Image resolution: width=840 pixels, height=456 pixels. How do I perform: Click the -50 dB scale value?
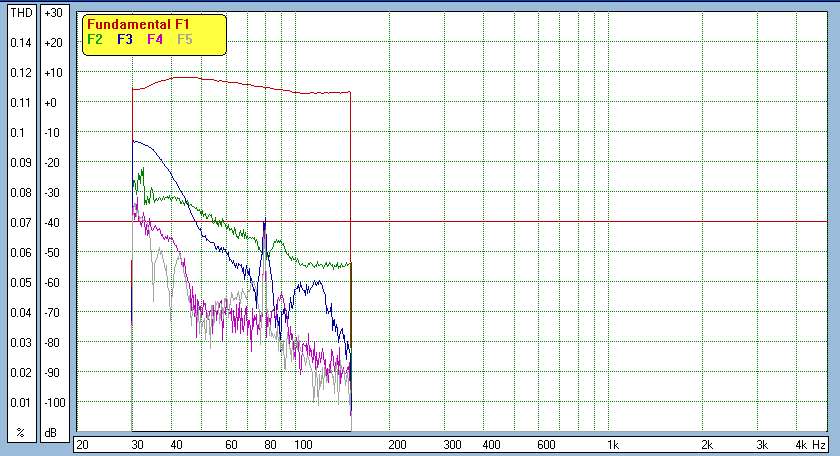click(x=52, y=253)
